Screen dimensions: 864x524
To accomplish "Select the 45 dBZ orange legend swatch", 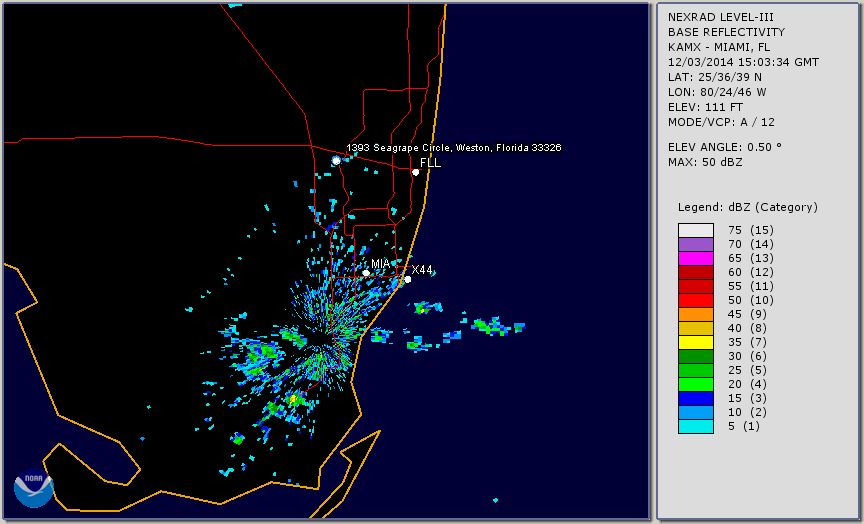I will 696,314.
